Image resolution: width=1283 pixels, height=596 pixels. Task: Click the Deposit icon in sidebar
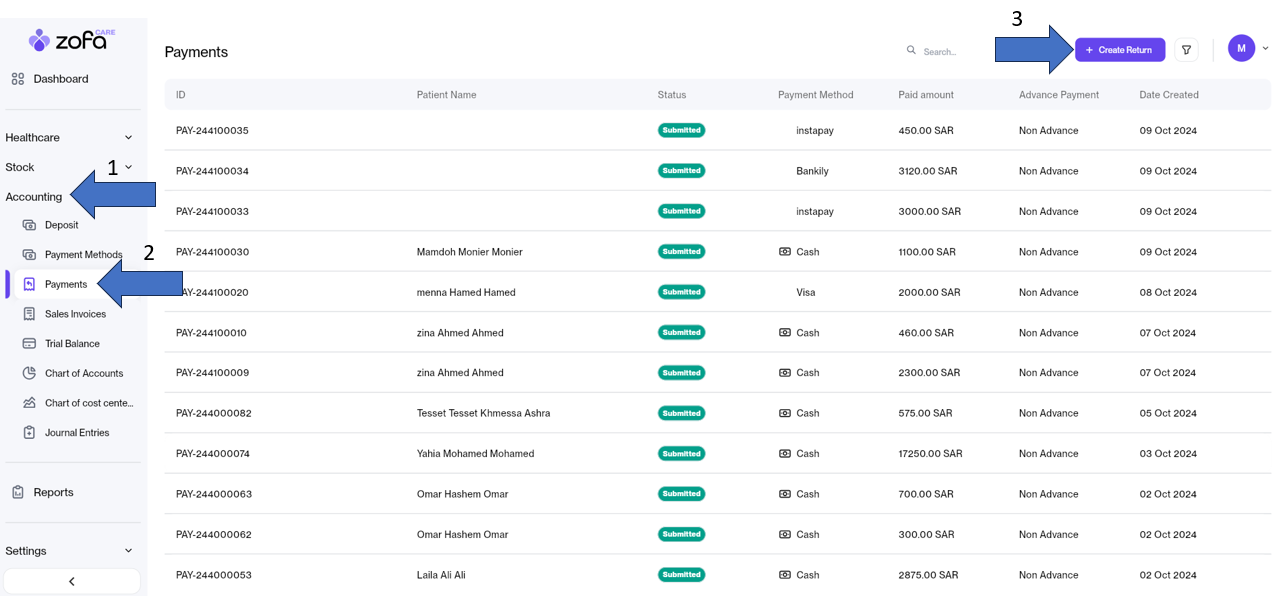(x=29, y=225)
